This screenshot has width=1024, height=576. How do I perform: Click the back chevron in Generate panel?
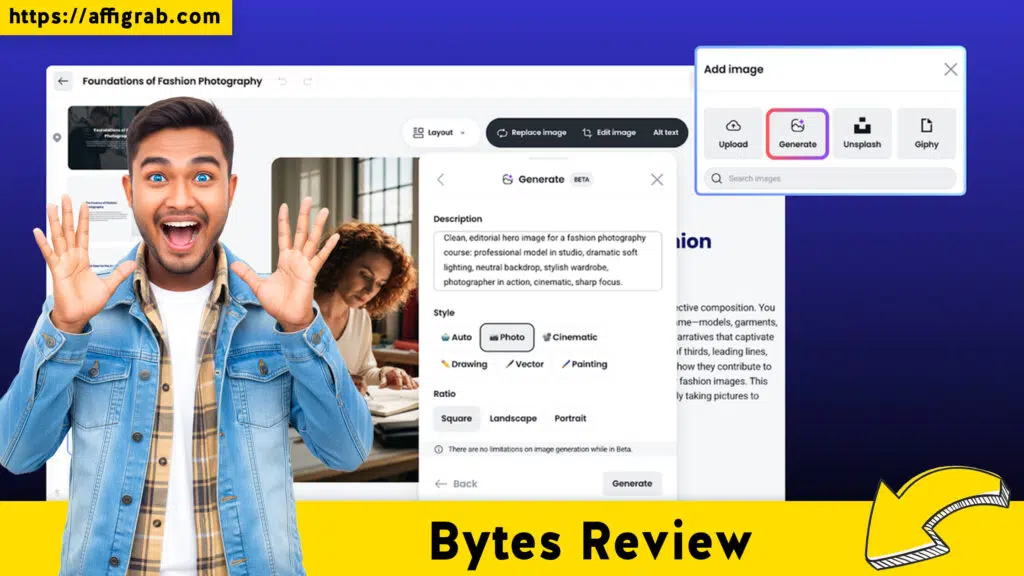[x=441, y=180]
